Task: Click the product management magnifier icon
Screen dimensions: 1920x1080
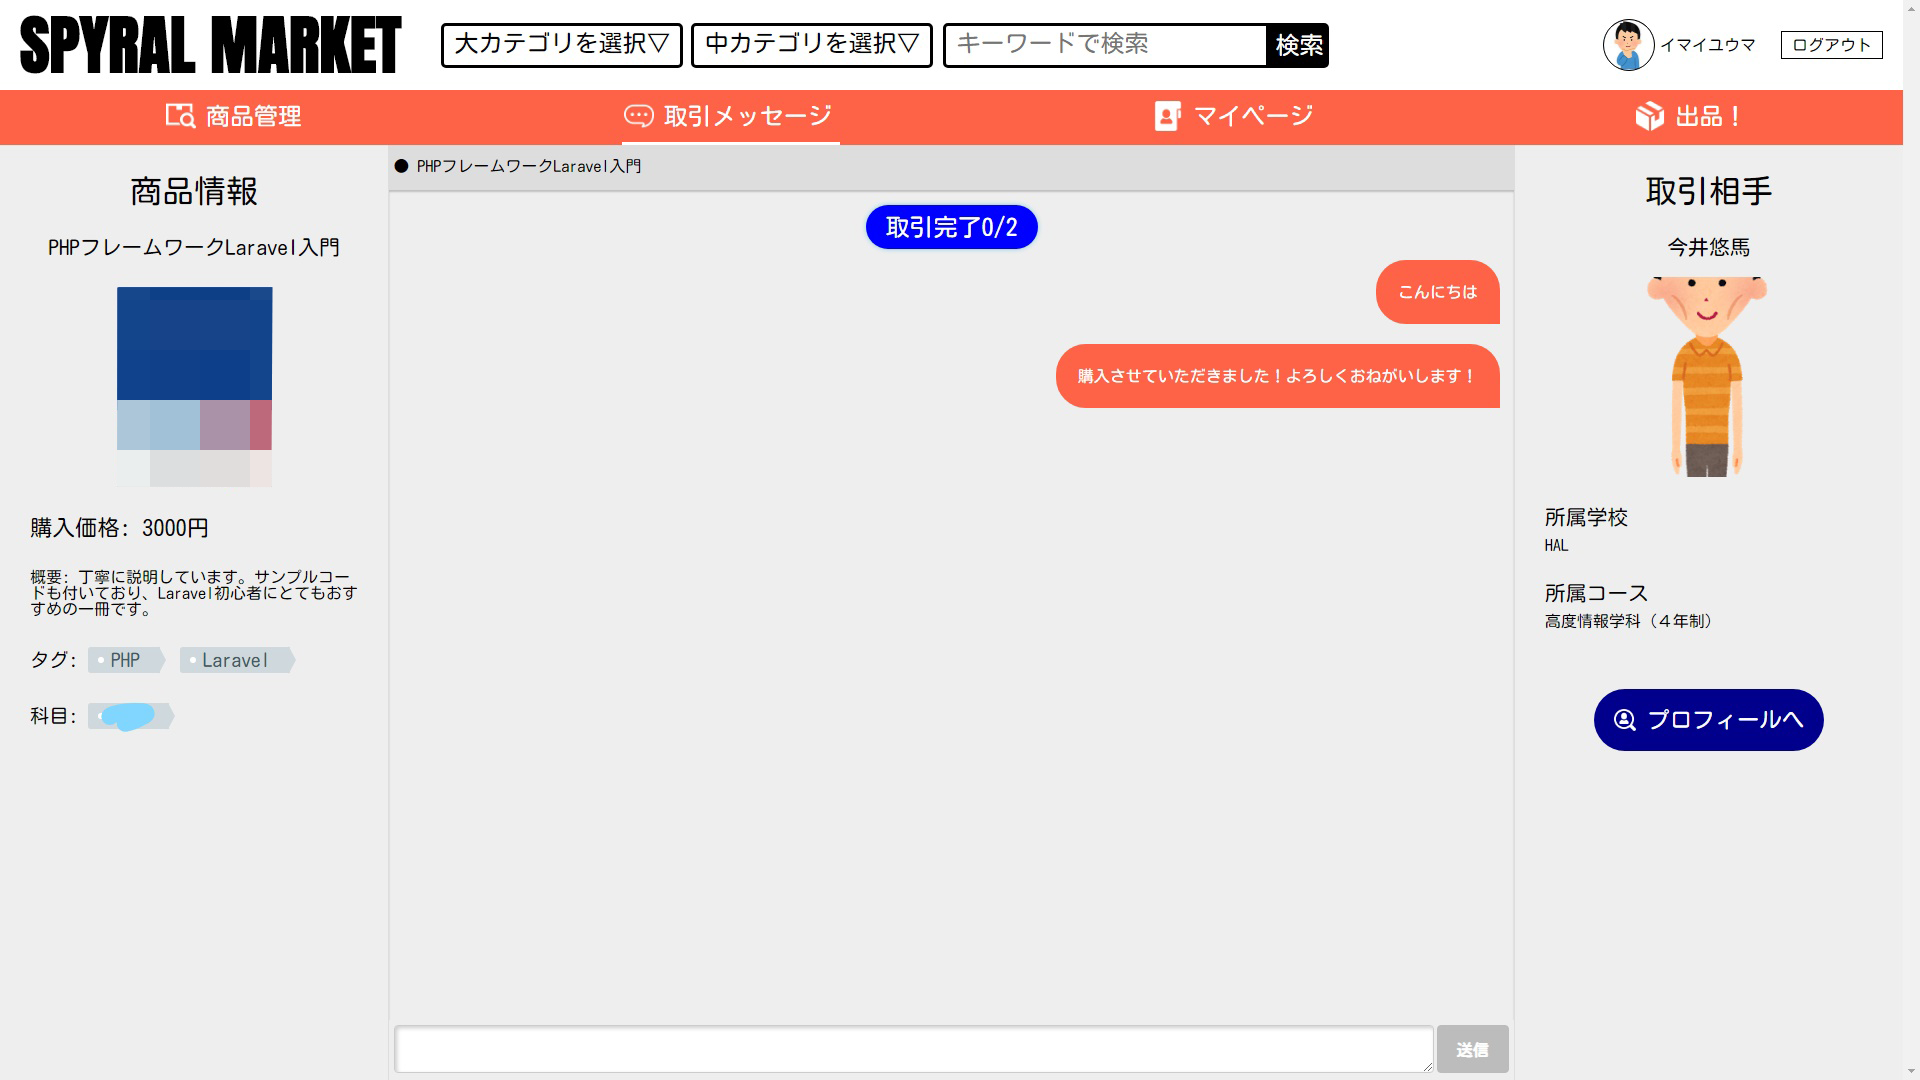Action: [x=180, y=116]
